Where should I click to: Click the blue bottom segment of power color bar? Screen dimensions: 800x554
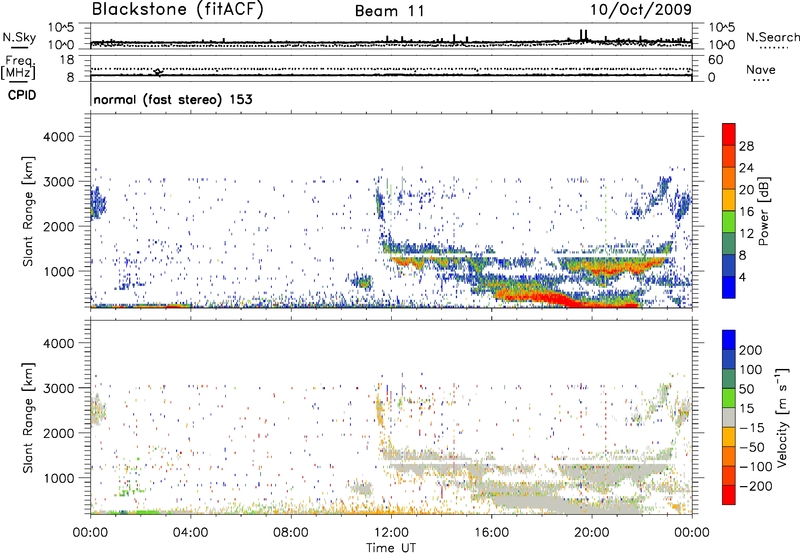coord(729,287)
